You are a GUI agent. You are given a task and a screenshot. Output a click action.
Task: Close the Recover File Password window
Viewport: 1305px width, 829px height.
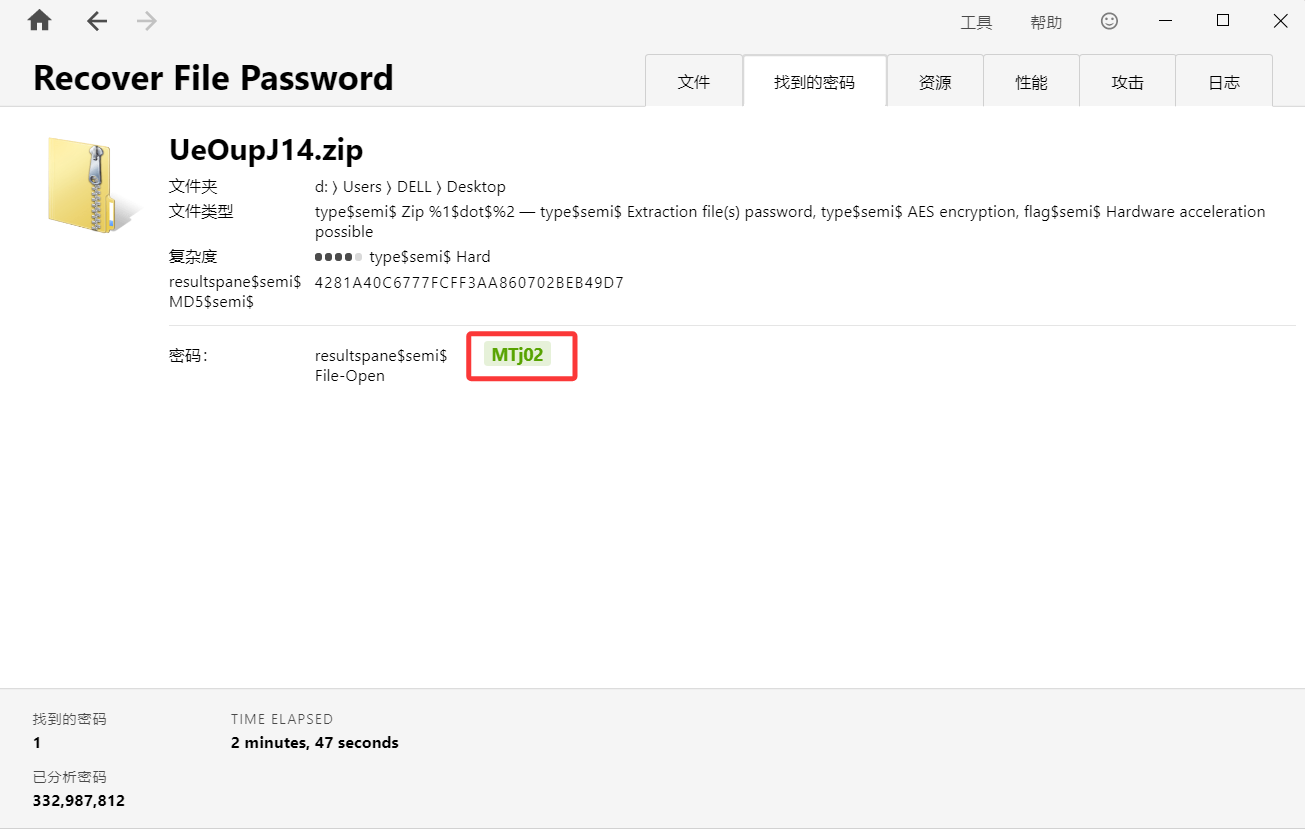(1280, 20)
